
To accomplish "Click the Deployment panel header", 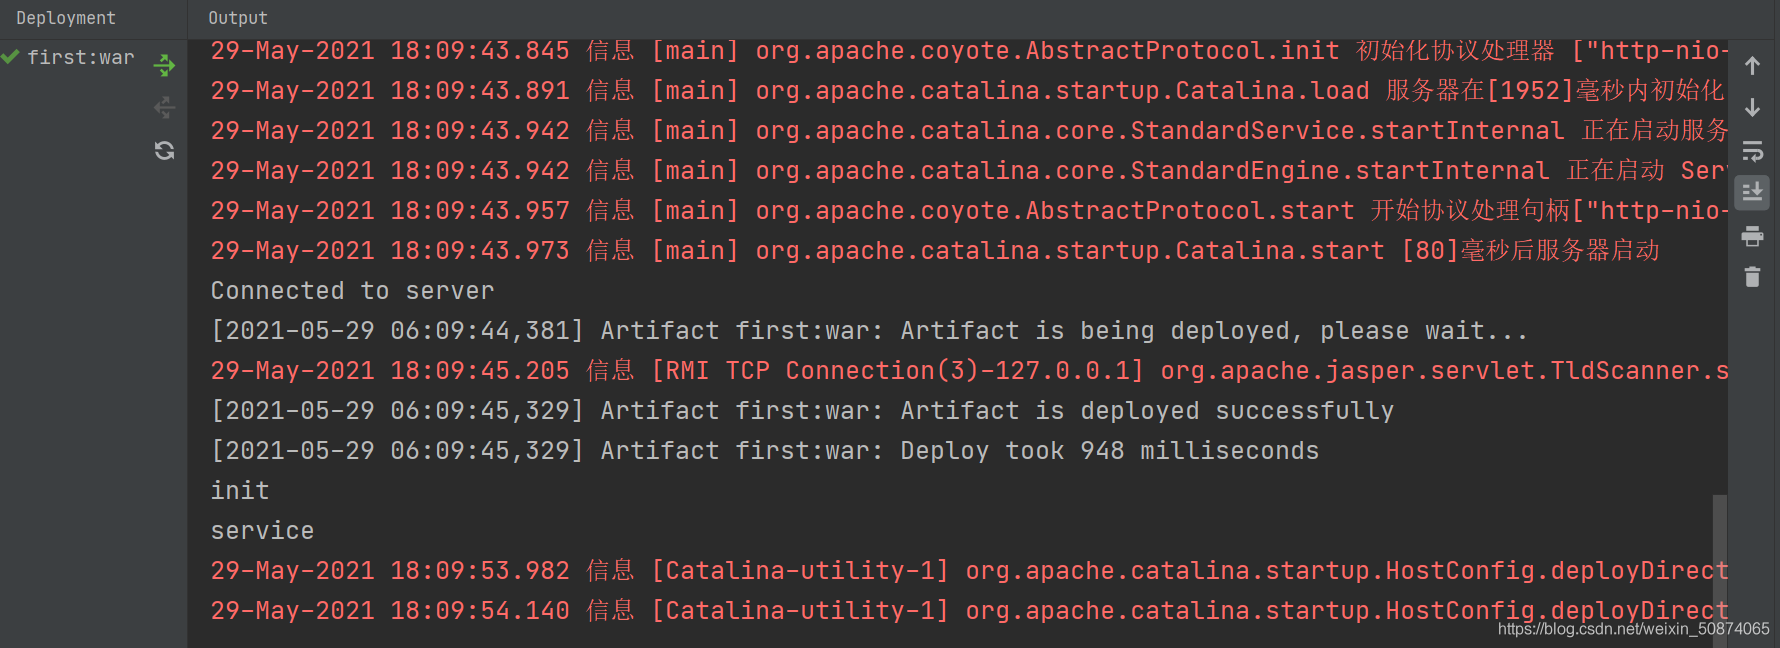I will tap(66, 18).
